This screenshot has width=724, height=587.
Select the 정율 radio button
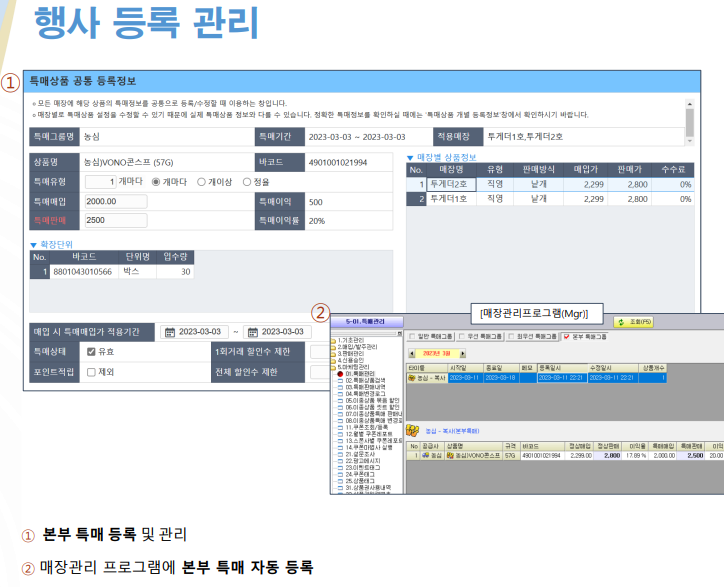[x=247, y=182]
